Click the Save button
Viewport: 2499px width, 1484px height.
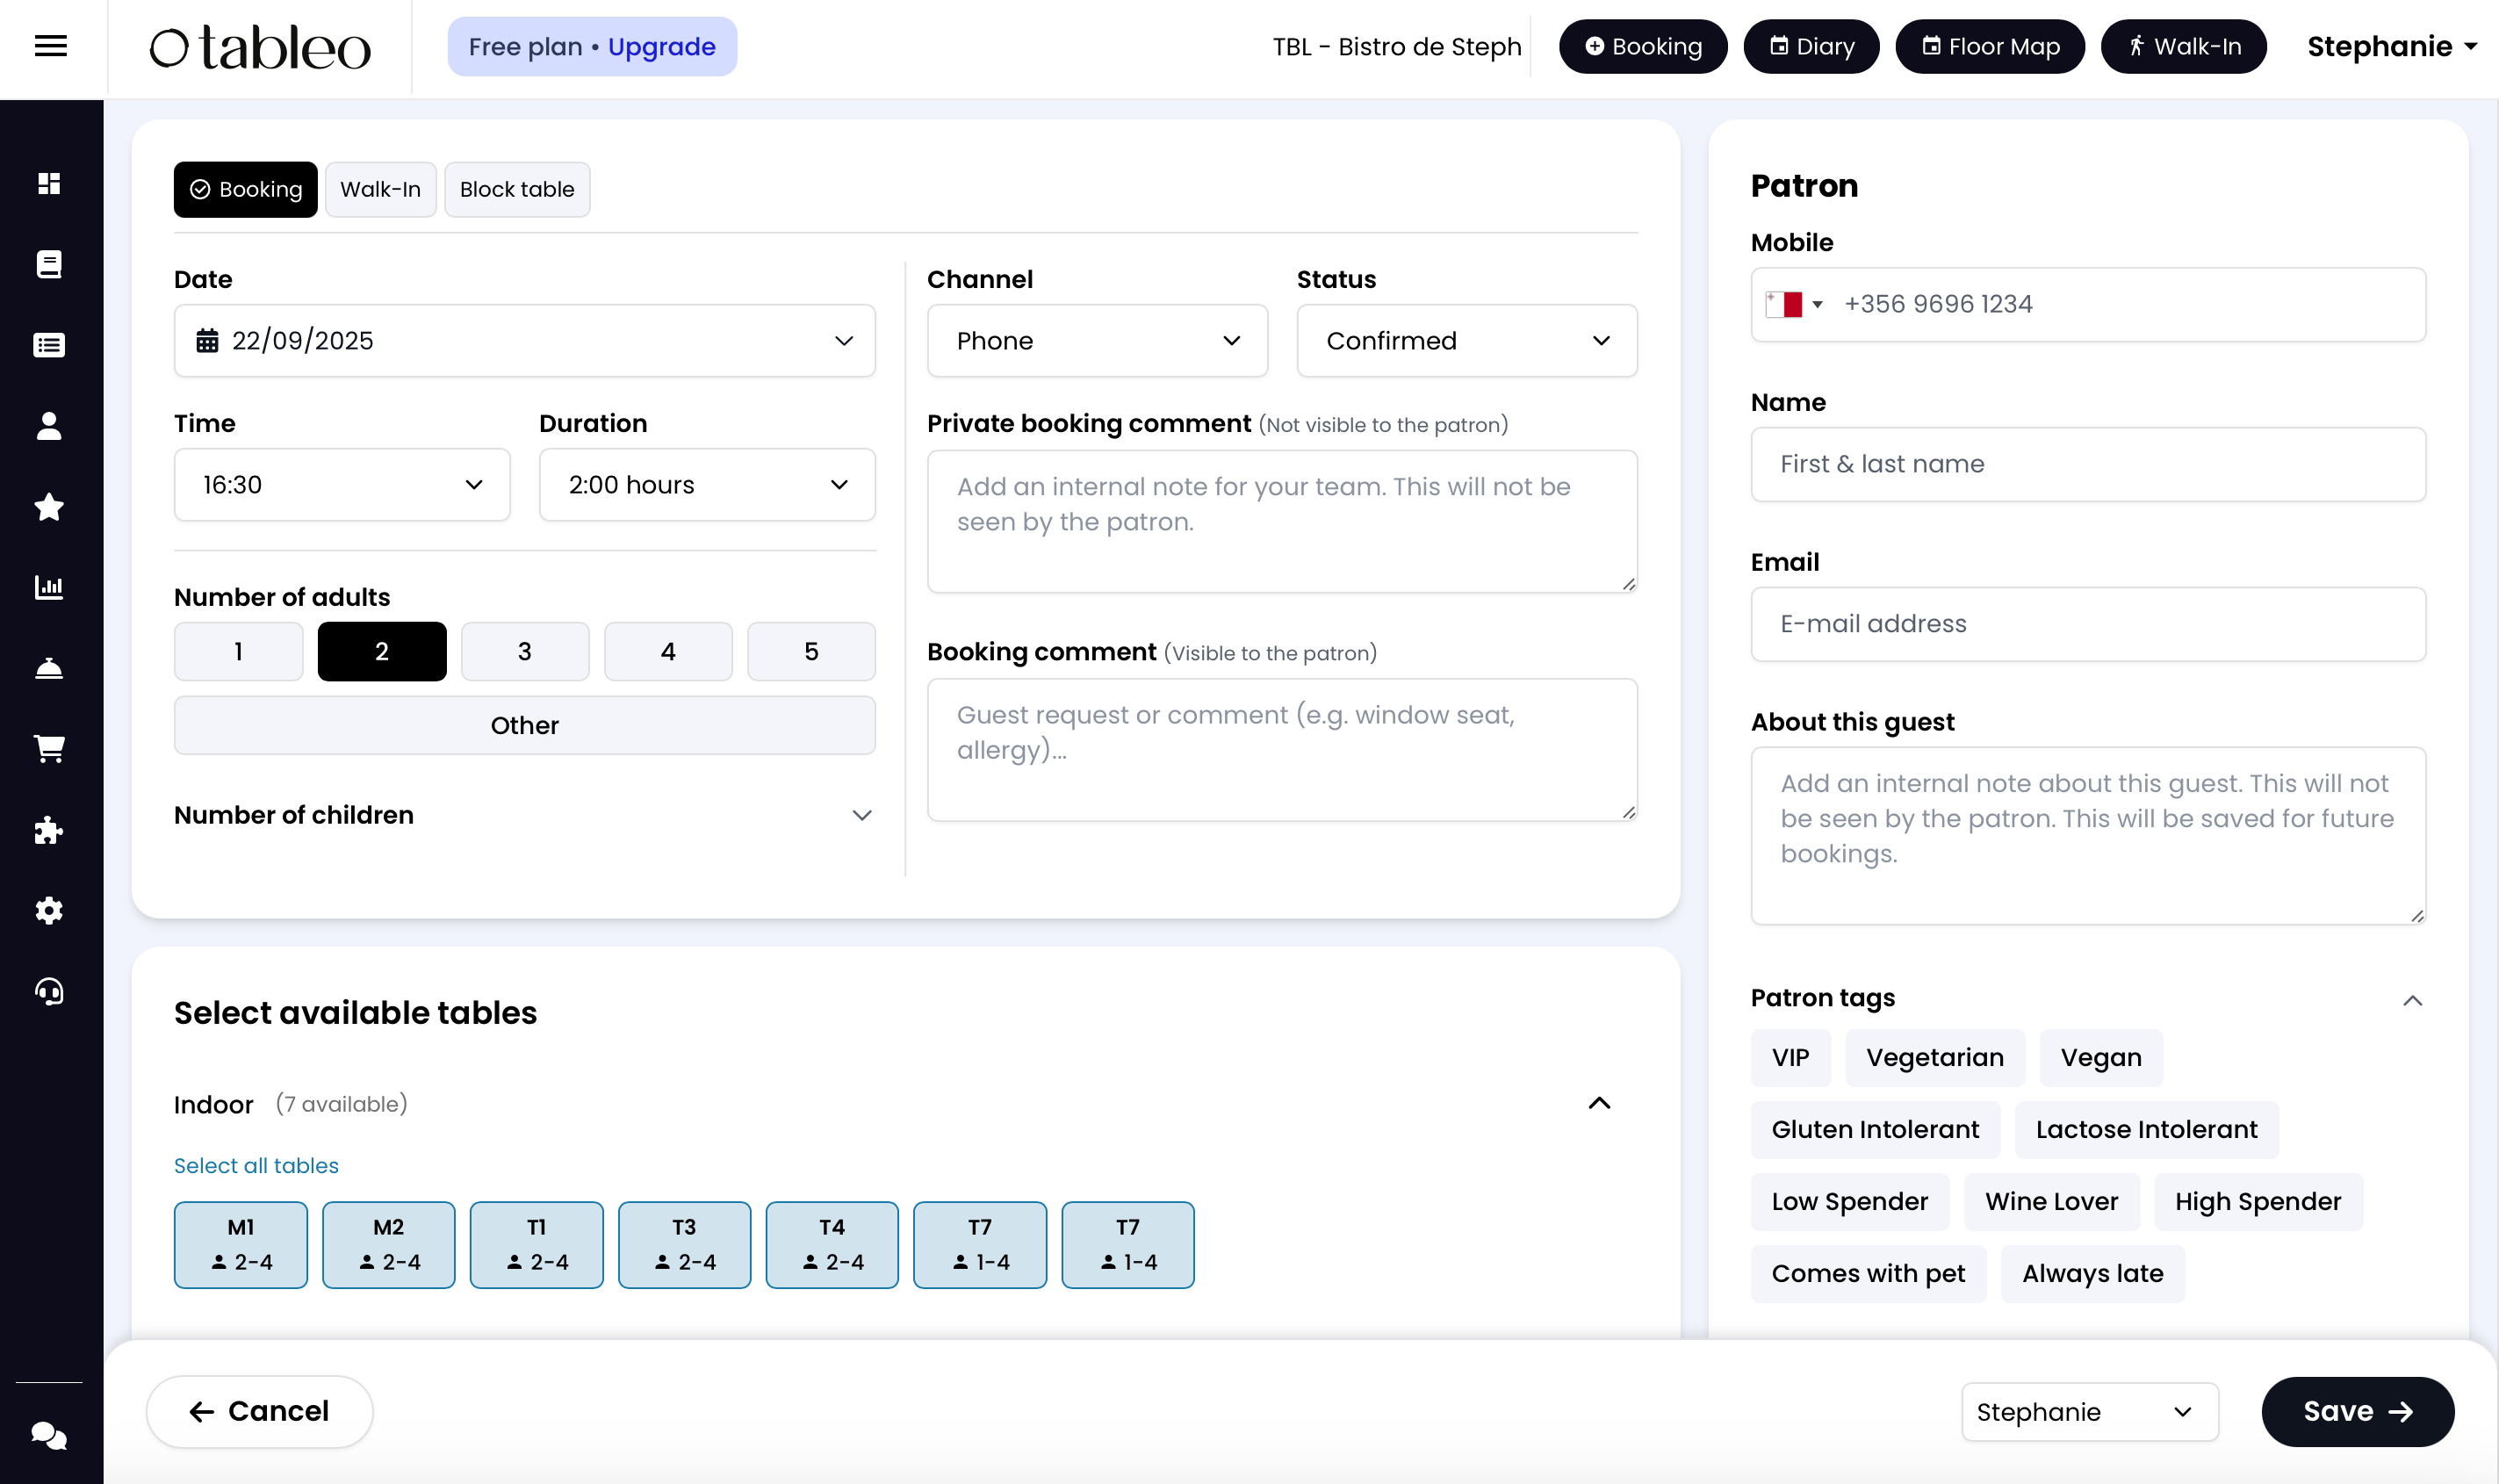[2356, 1411]
